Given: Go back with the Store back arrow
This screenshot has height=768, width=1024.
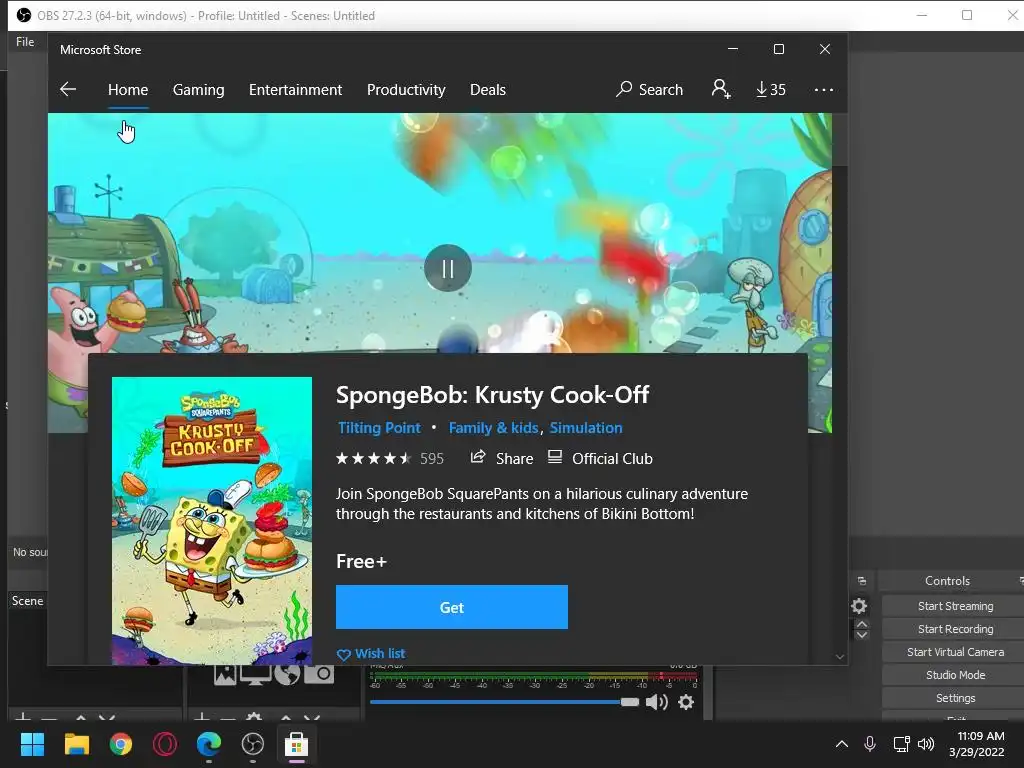Looking at the screenshot, I should 68,89.
